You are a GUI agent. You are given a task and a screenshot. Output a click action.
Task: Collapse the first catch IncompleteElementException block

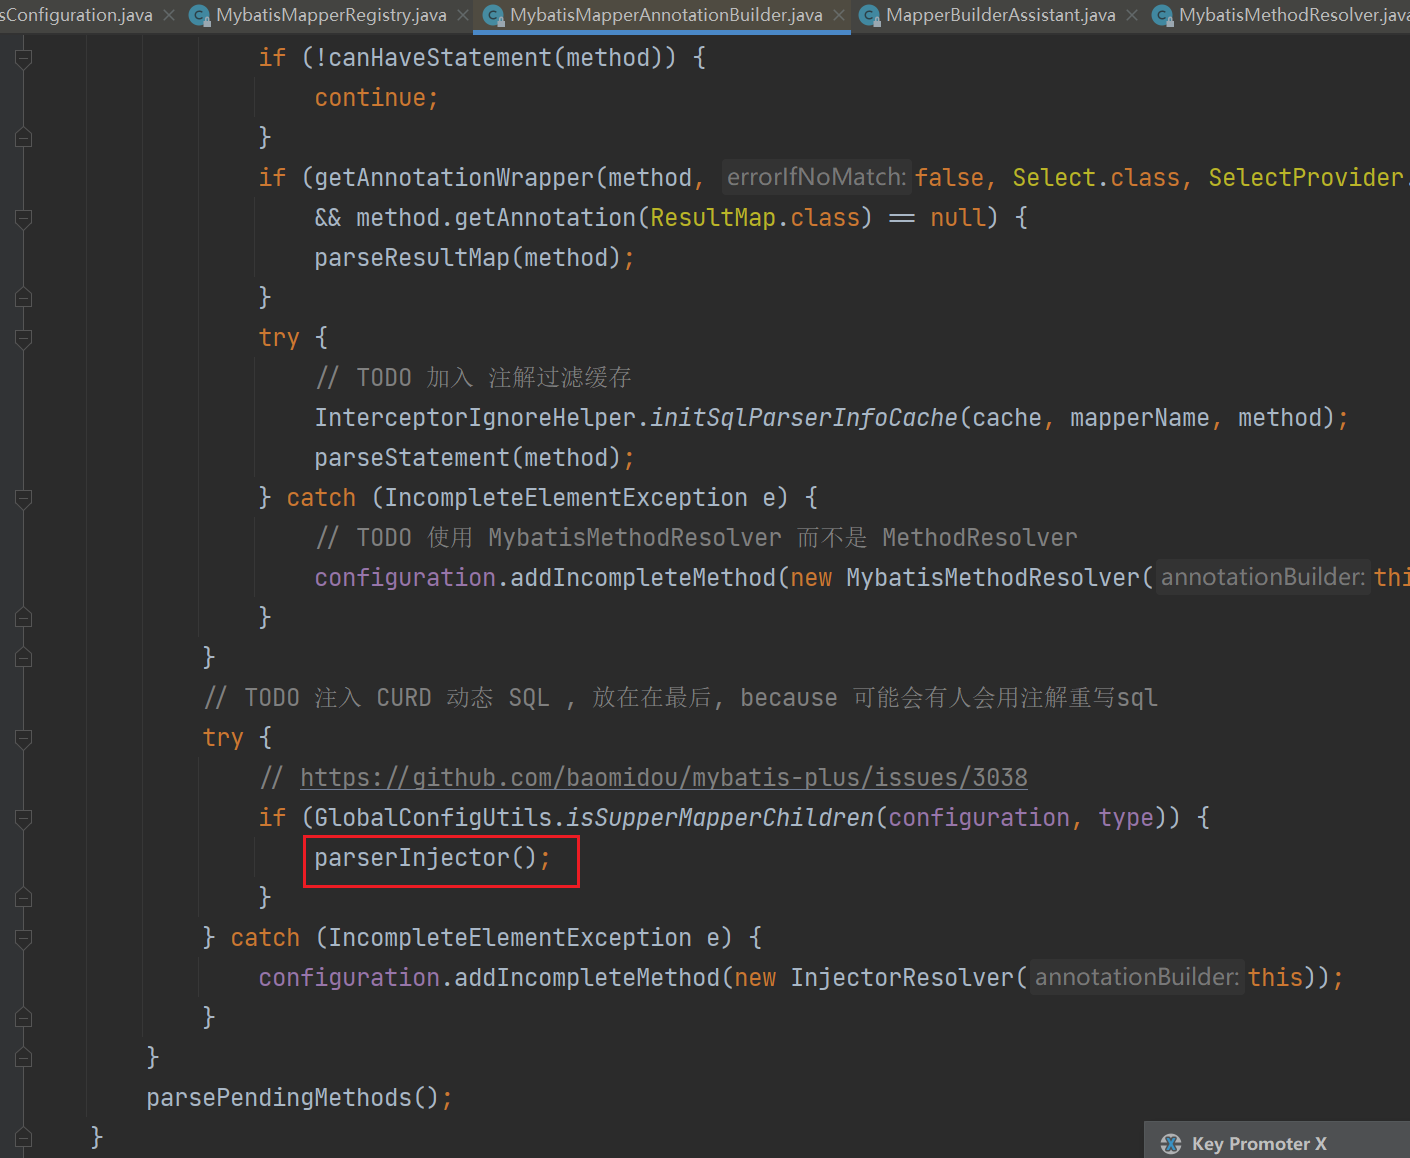coord(24,498)
